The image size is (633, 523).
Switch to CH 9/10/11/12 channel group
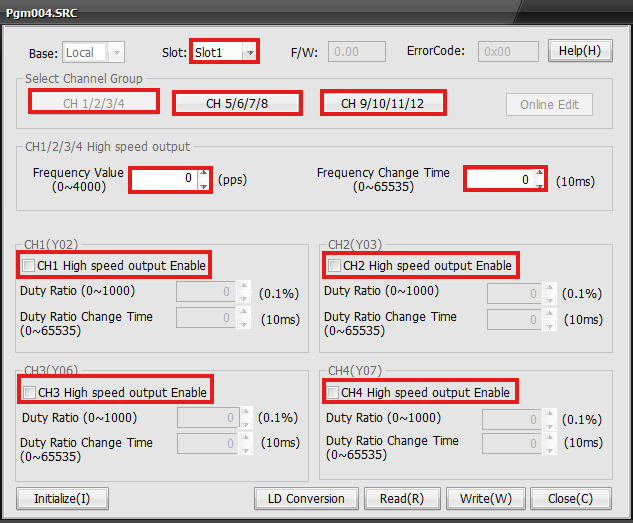(382, 103)
